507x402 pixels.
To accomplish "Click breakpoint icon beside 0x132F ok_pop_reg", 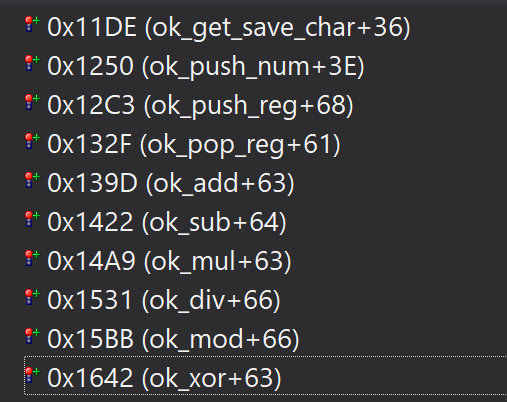I will [33, 142].
